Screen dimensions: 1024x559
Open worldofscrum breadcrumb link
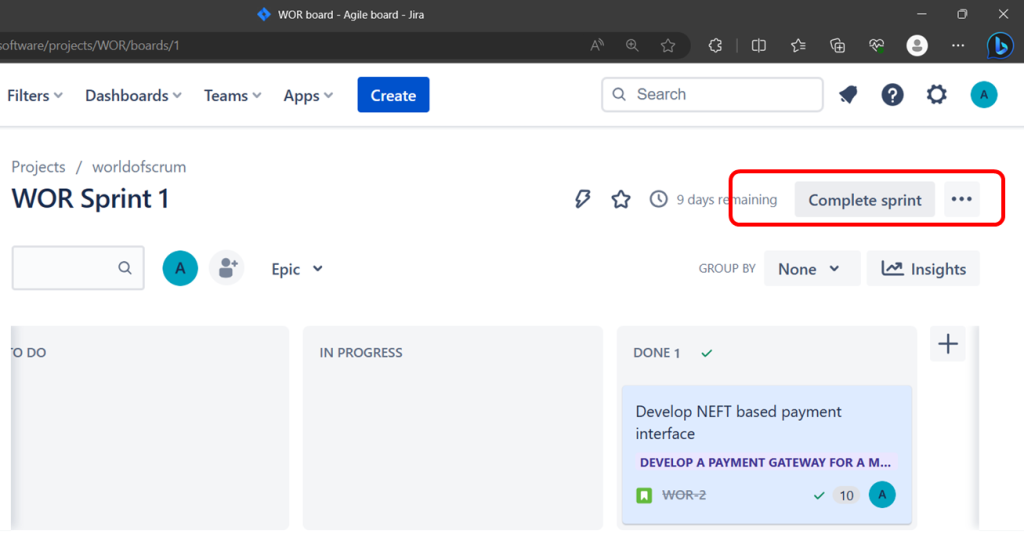pyautogui.click(x=139, y=167)
